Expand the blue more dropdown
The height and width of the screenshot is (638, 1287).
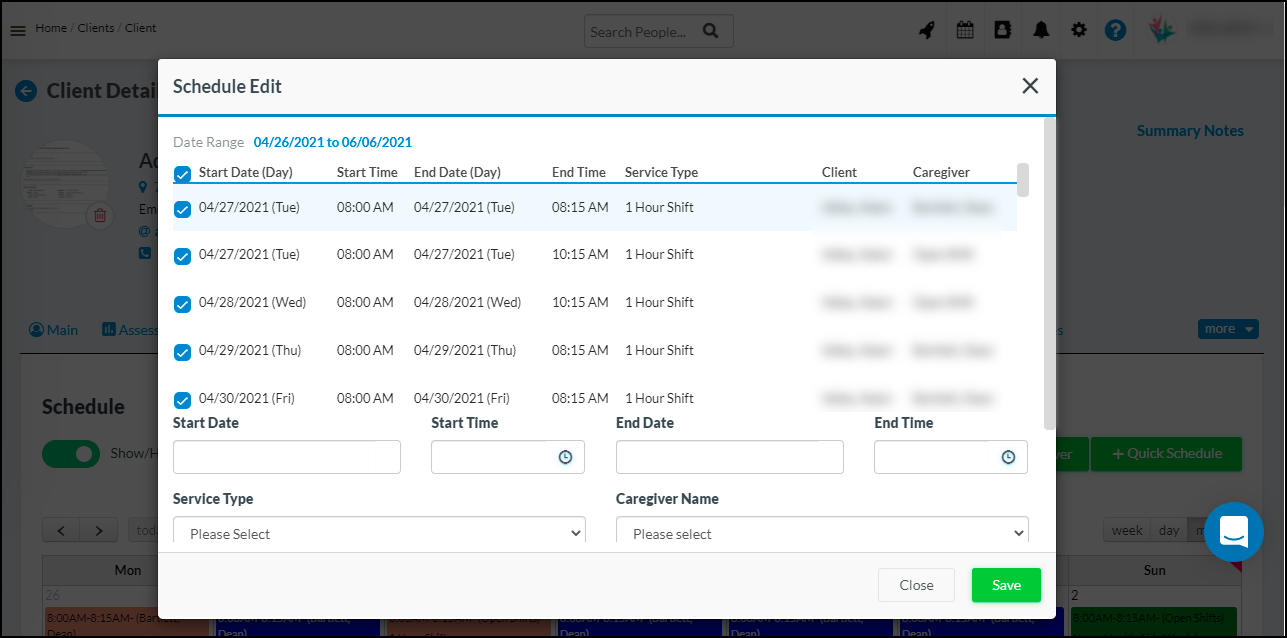point(1228,328)
